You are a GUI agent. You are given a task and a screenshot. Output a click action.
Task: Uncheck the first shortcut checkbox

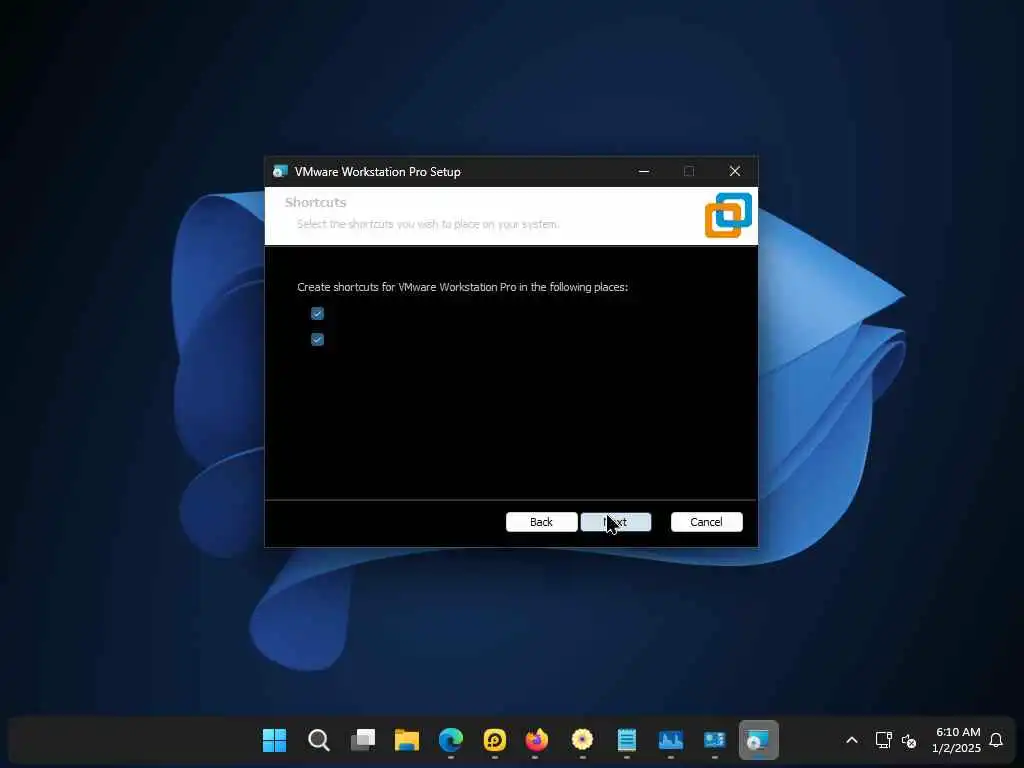317,313
